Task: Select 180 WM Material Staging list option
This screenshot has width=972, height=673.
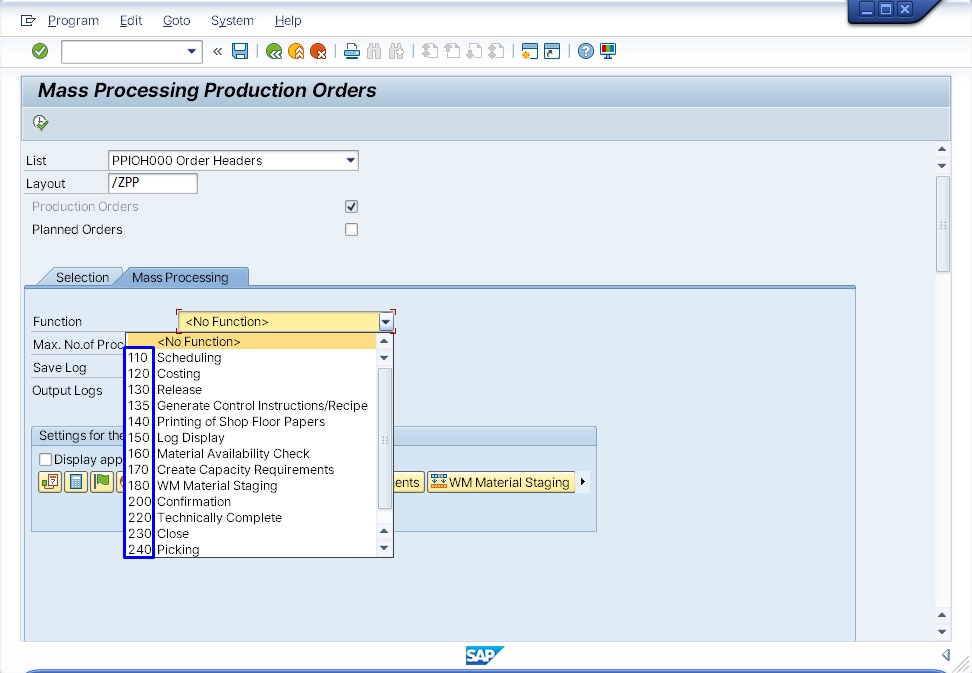Action: (x=251, y=486)
